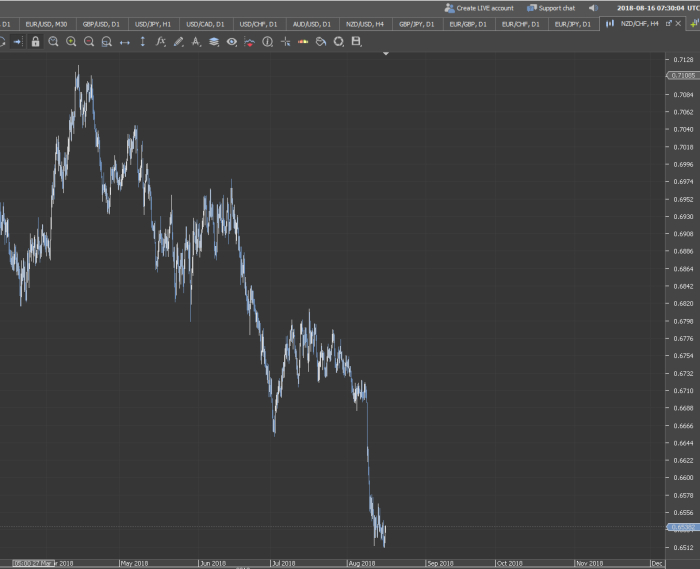Close the NZD/CHF, H4 tab
Screen dimensions: 700x569
point(678,24)
